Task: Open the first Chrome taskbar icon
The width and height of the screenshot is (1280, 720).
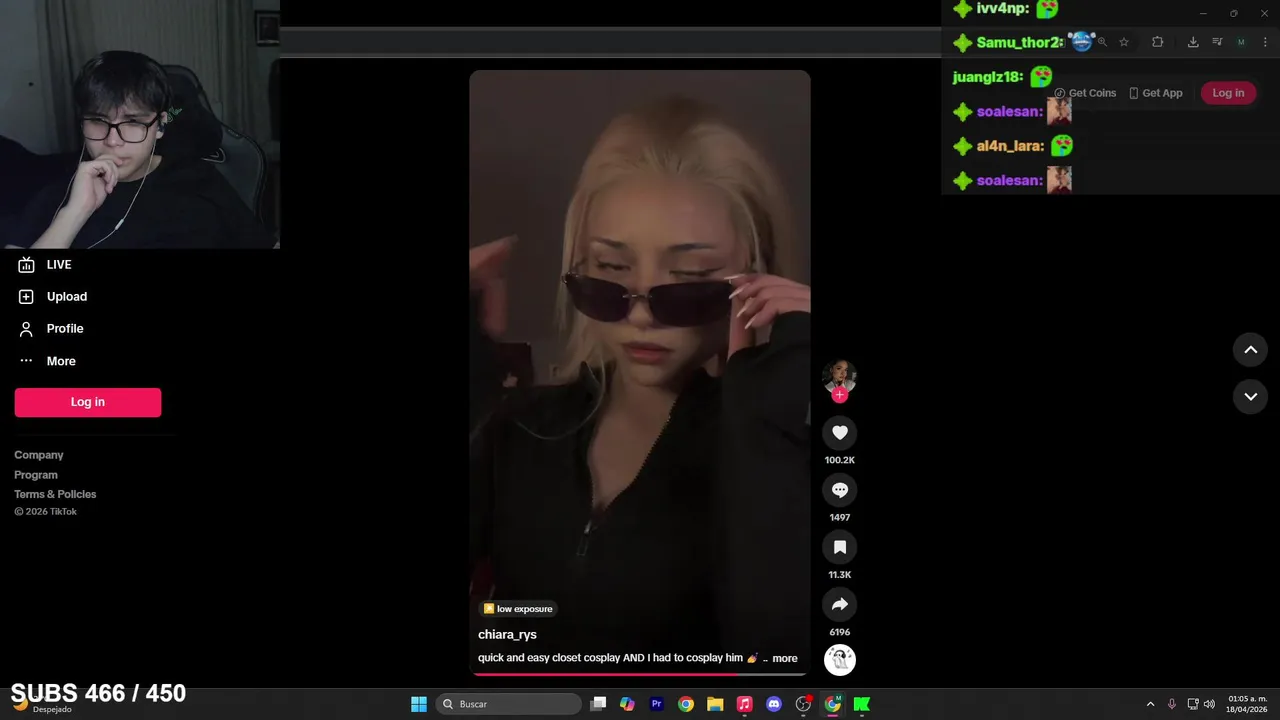Action: [686, 704]
